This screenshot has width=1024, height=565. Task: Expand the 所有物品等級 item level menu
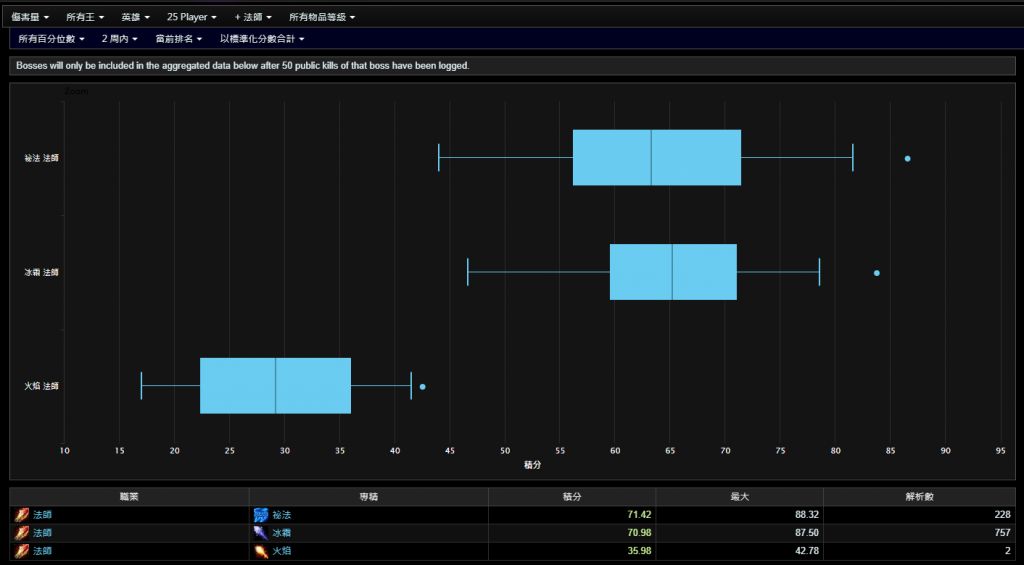pos(321,17)
